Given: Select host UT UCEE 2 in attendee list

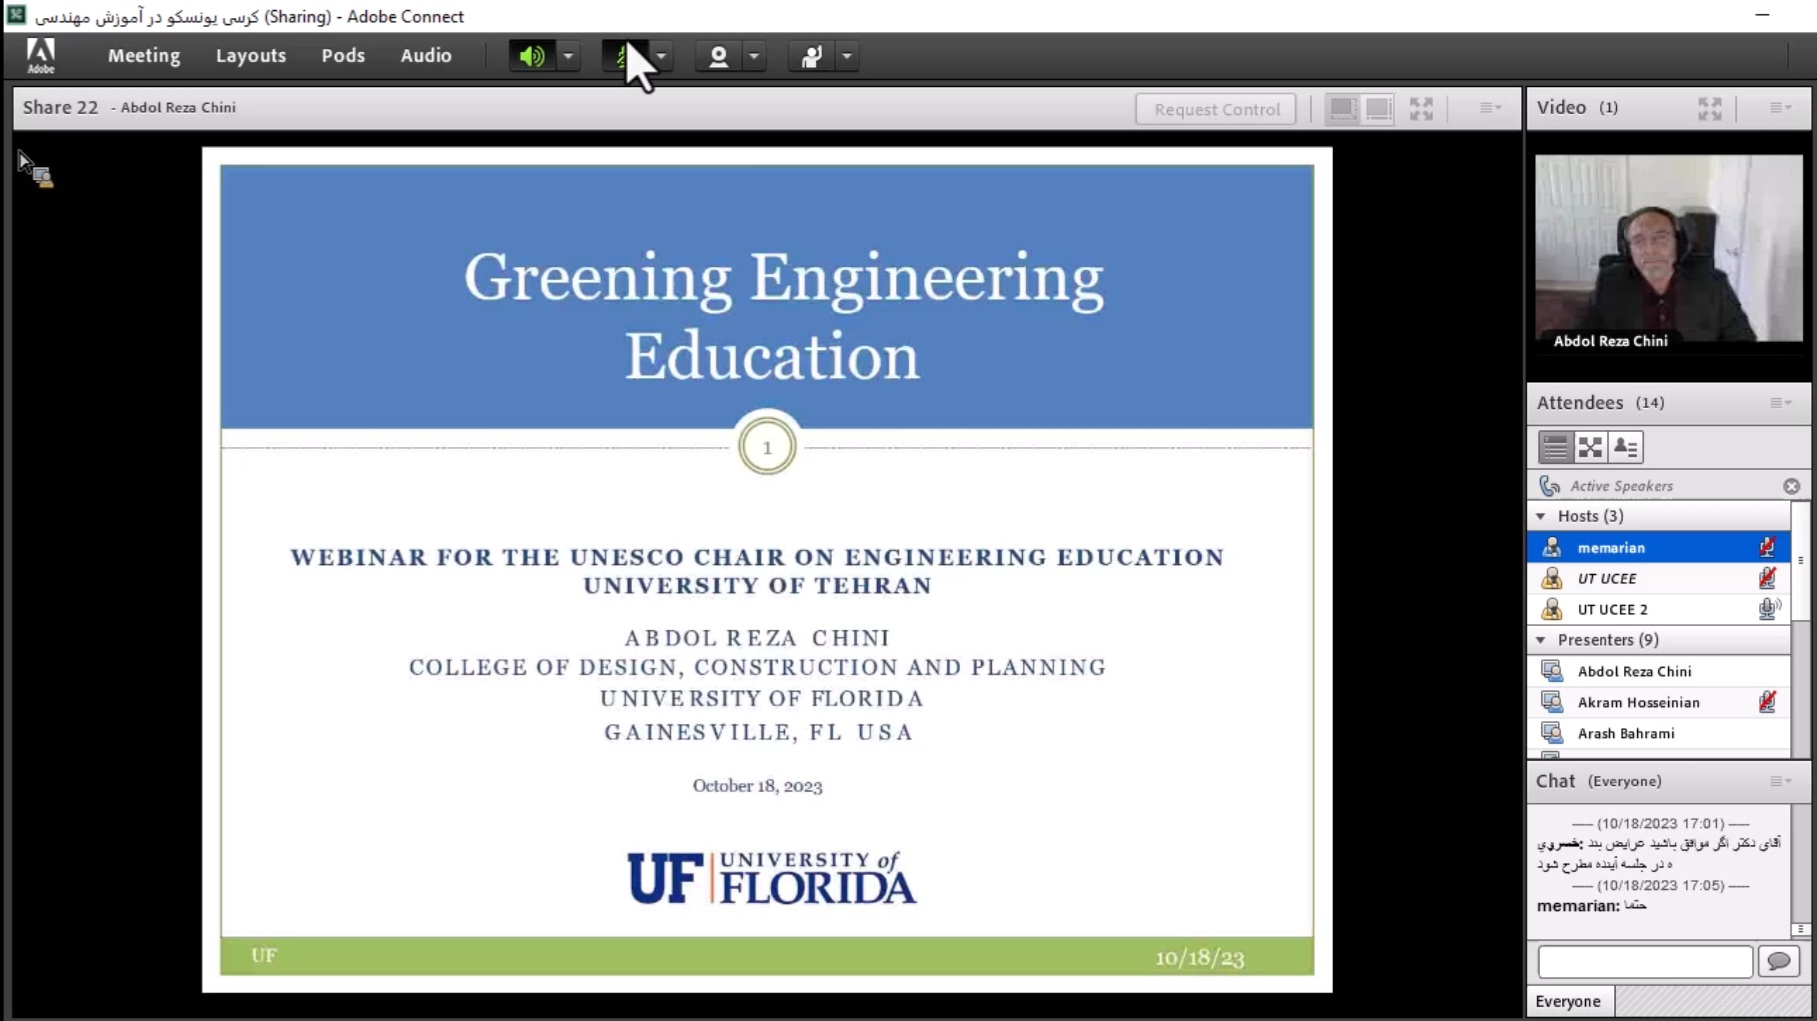Looking at the screenshot, I should [x=1659, y=609].
